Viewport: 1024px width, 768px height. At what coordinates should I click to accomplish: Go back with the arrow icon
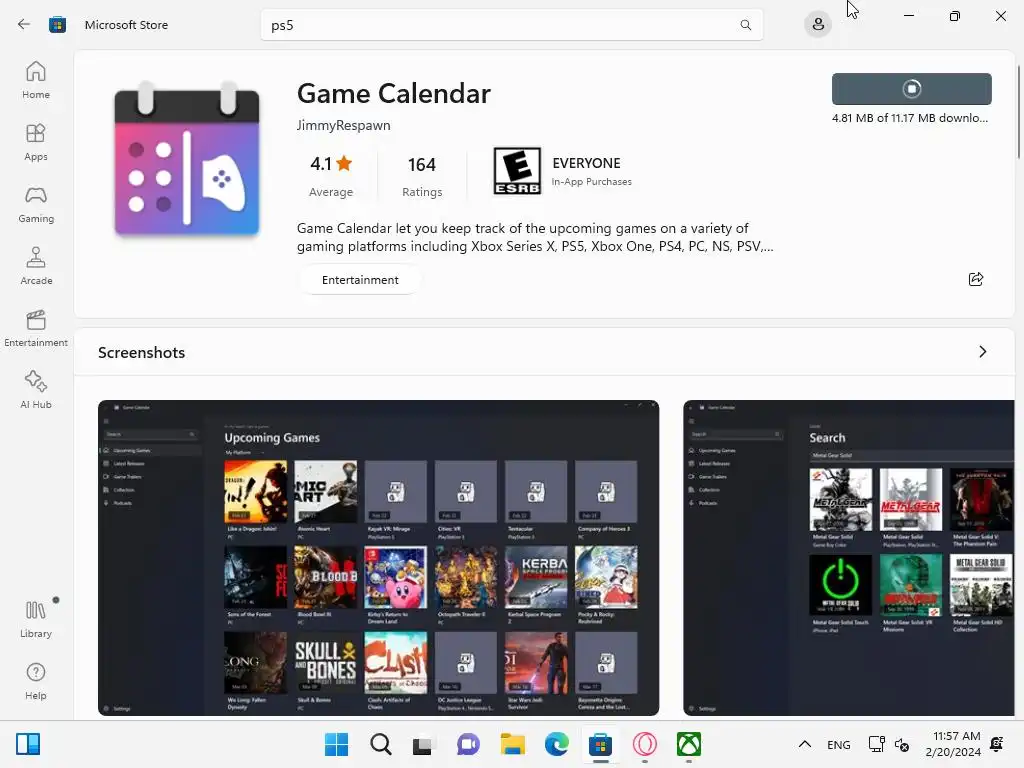24,25
